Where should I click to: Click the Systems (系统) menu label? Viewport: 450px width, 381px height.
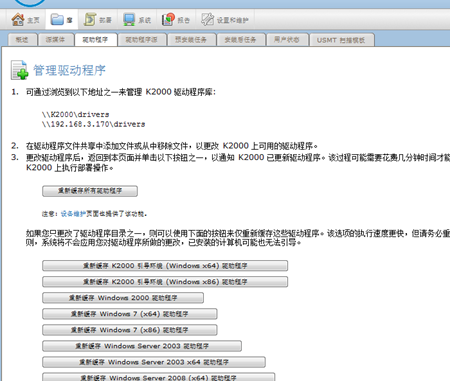pos(145,20)
